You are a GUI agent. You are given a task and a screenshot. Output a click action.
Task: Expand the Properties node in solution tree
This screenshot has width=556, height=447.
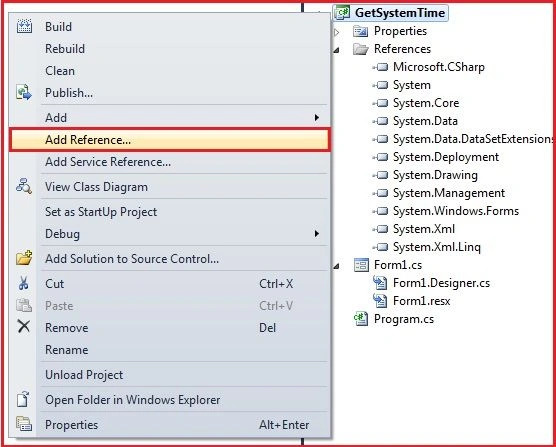(x=337, y=32)
